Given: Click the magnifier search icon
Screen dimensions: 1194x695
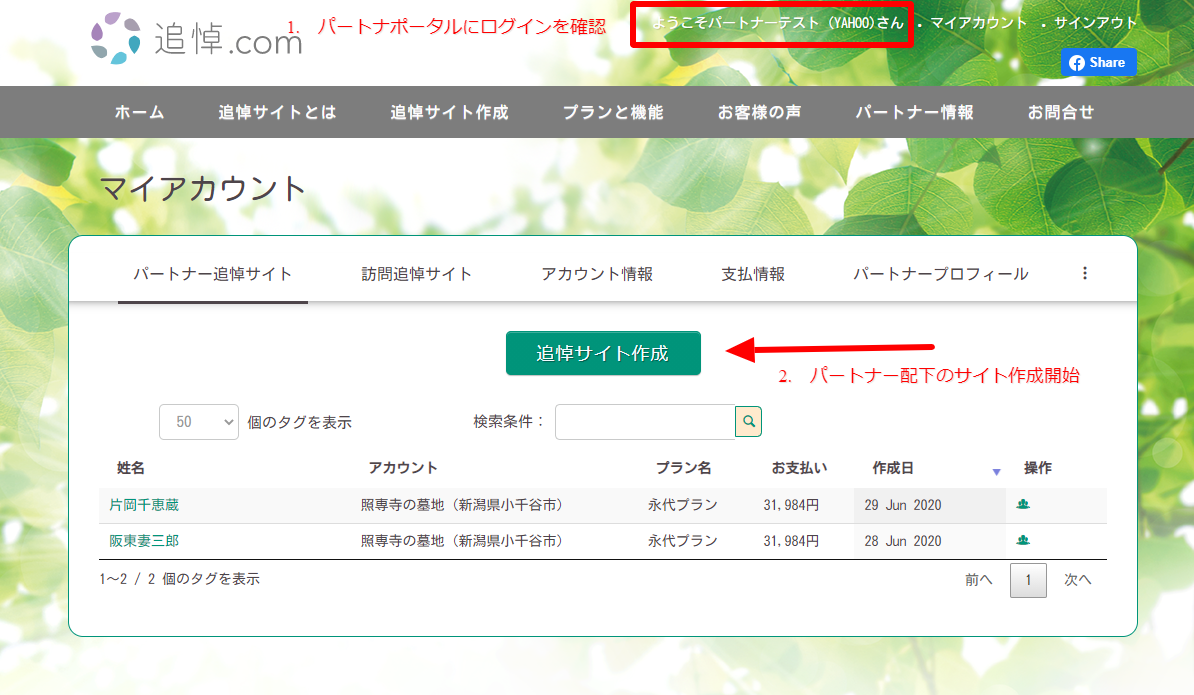Looking at the screenshot, I should tap(748, 422).
